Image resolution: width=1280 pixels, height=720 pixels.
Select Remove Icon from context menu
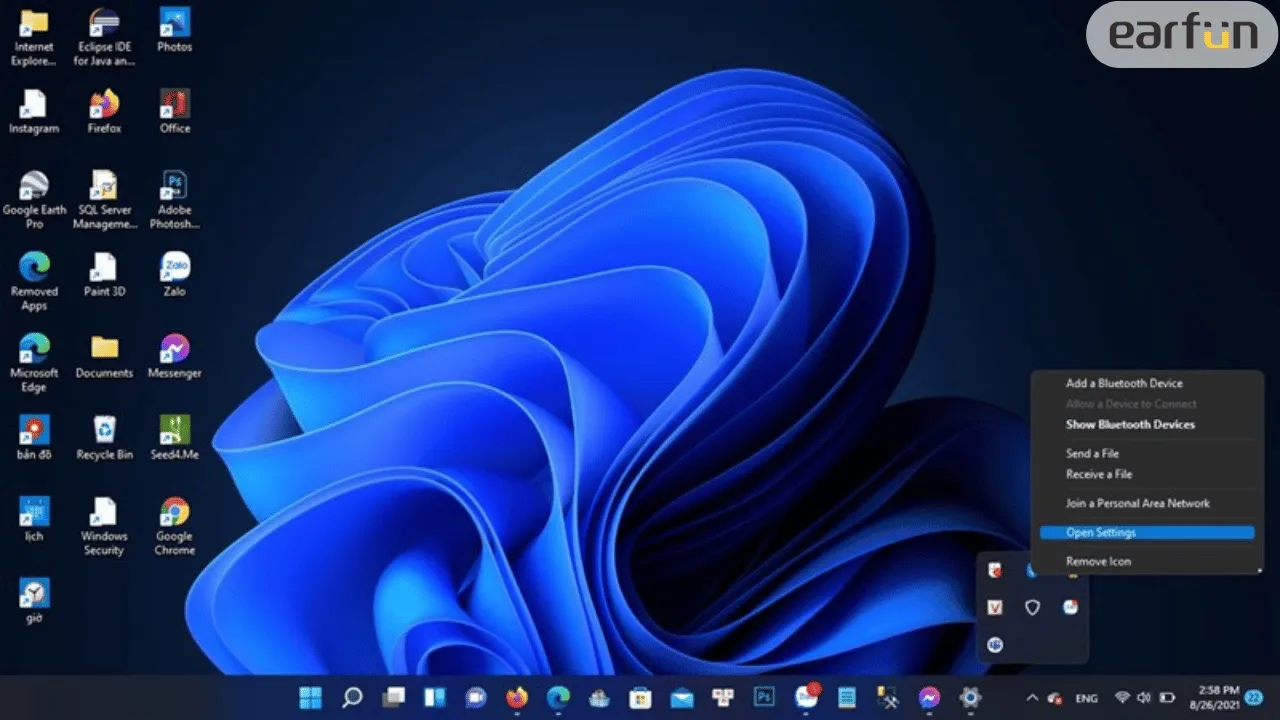1098,562
